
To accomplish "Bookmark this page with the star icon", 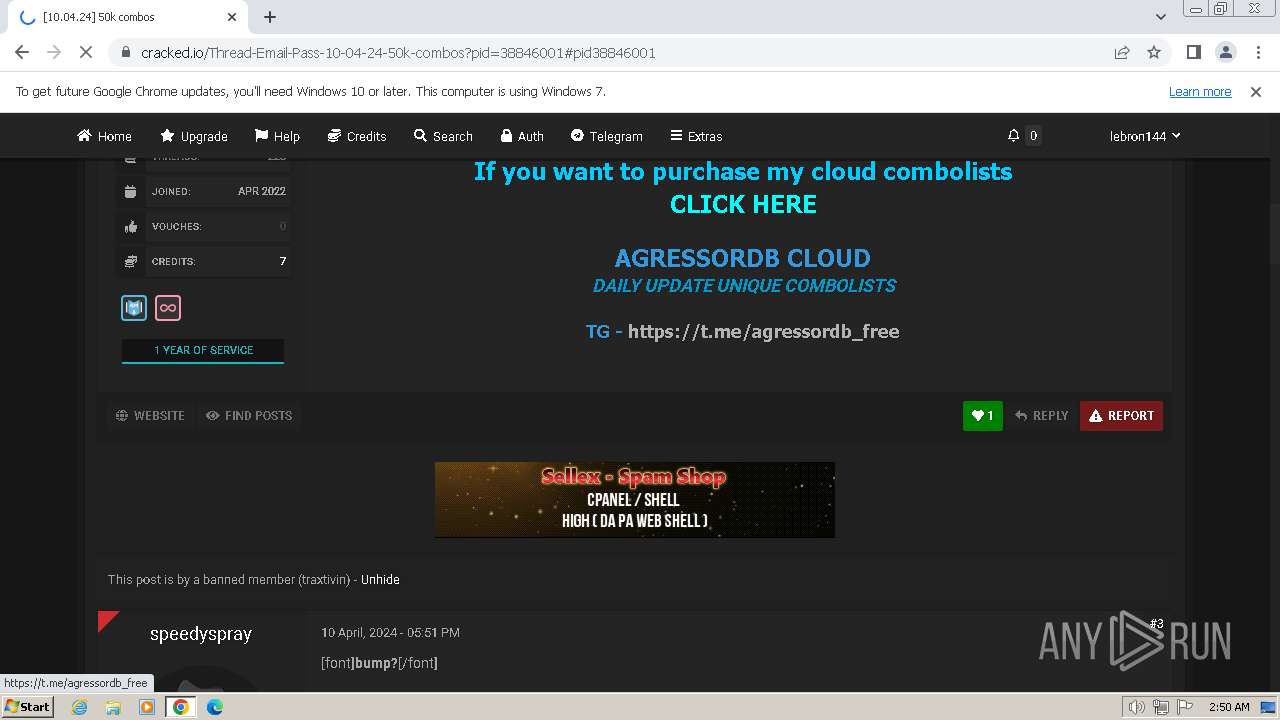I will tap(1154, 52).
